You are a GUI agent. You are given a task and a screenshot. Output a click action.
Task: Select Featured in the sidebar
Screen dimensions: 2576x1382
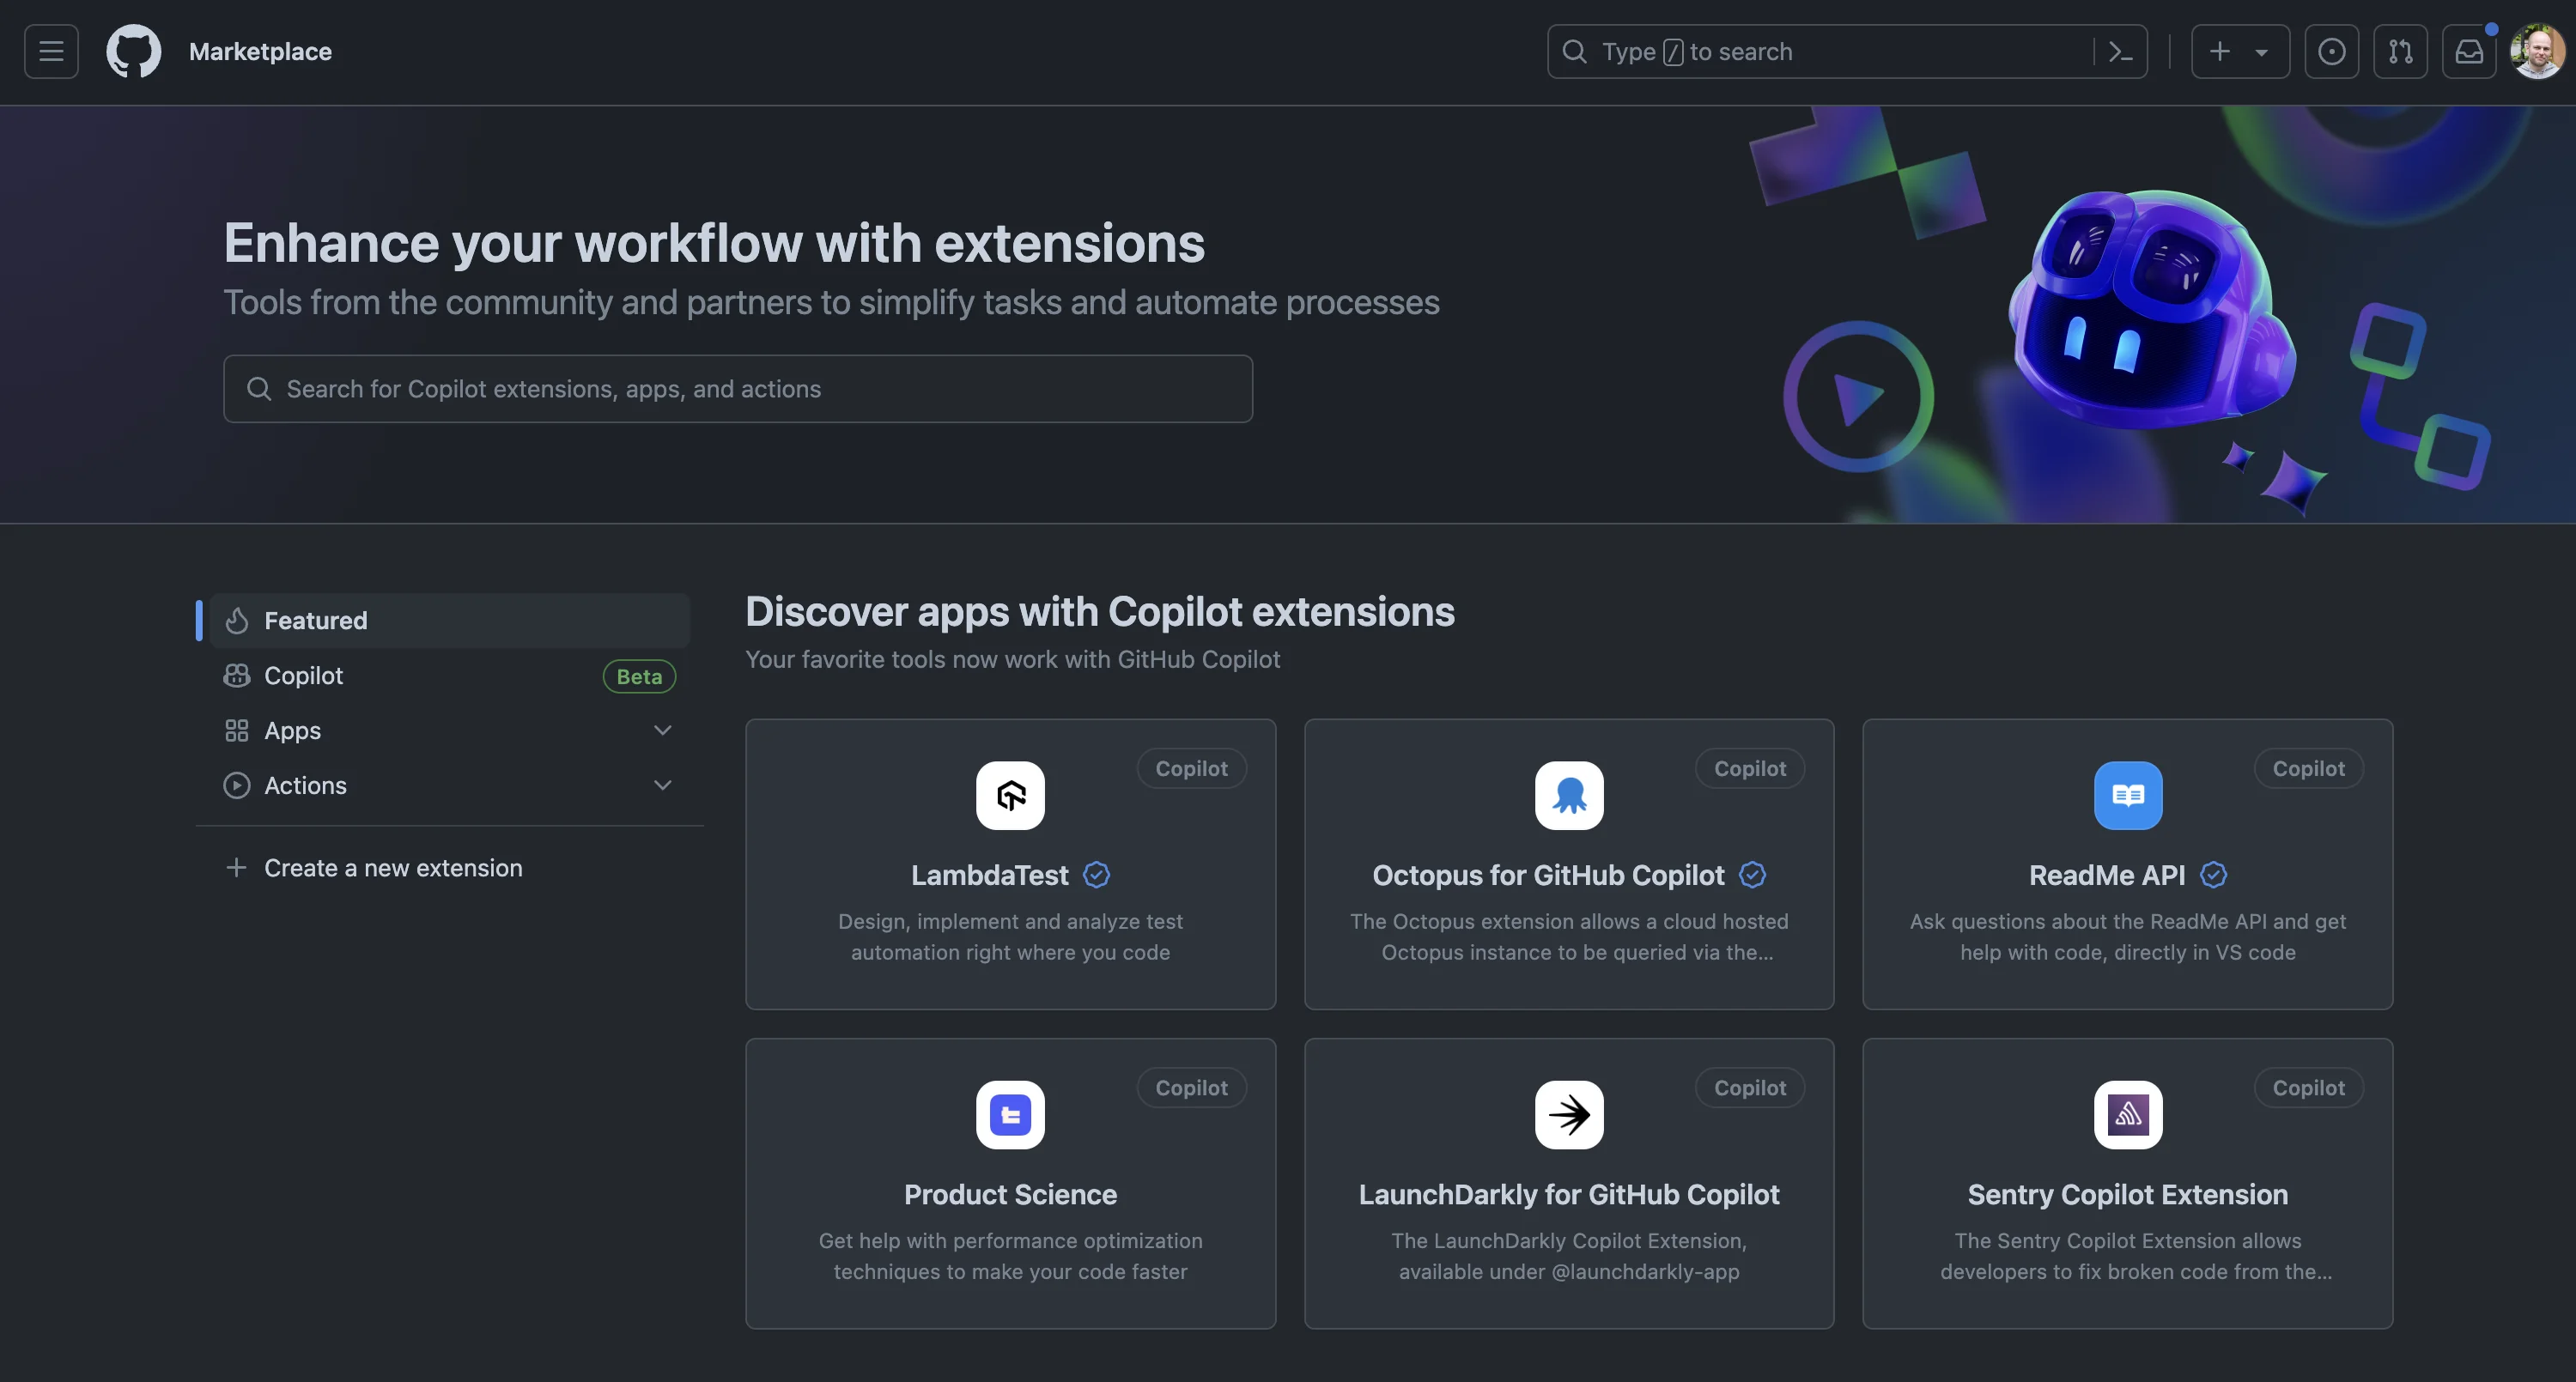tap(315, 620)
